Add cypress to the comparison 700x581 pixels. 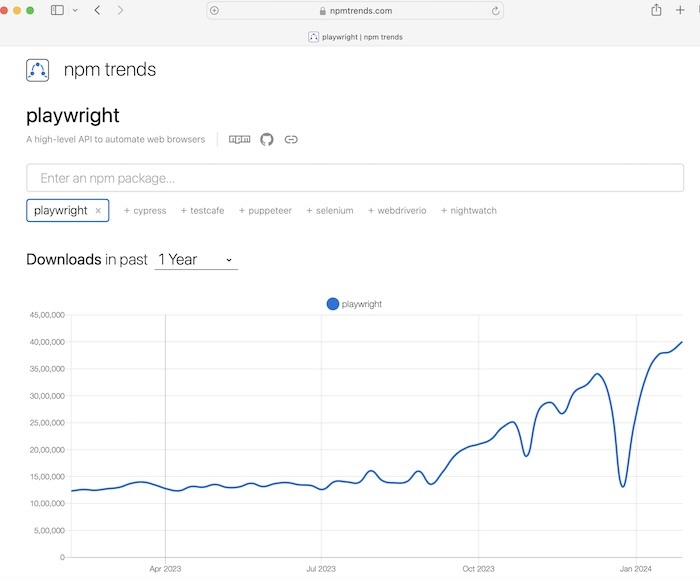(x=144, y=211)
